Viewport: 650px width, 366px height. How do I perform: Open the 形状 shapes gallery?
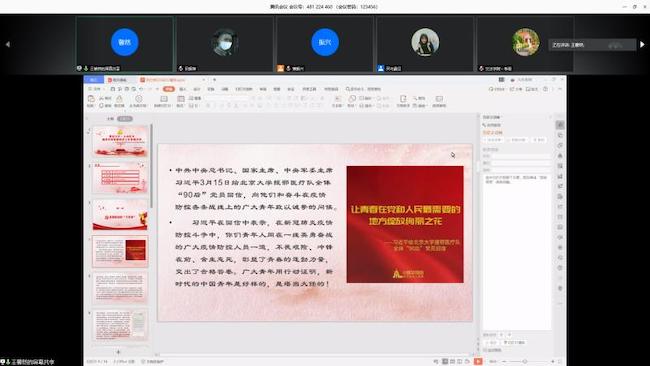352,101
